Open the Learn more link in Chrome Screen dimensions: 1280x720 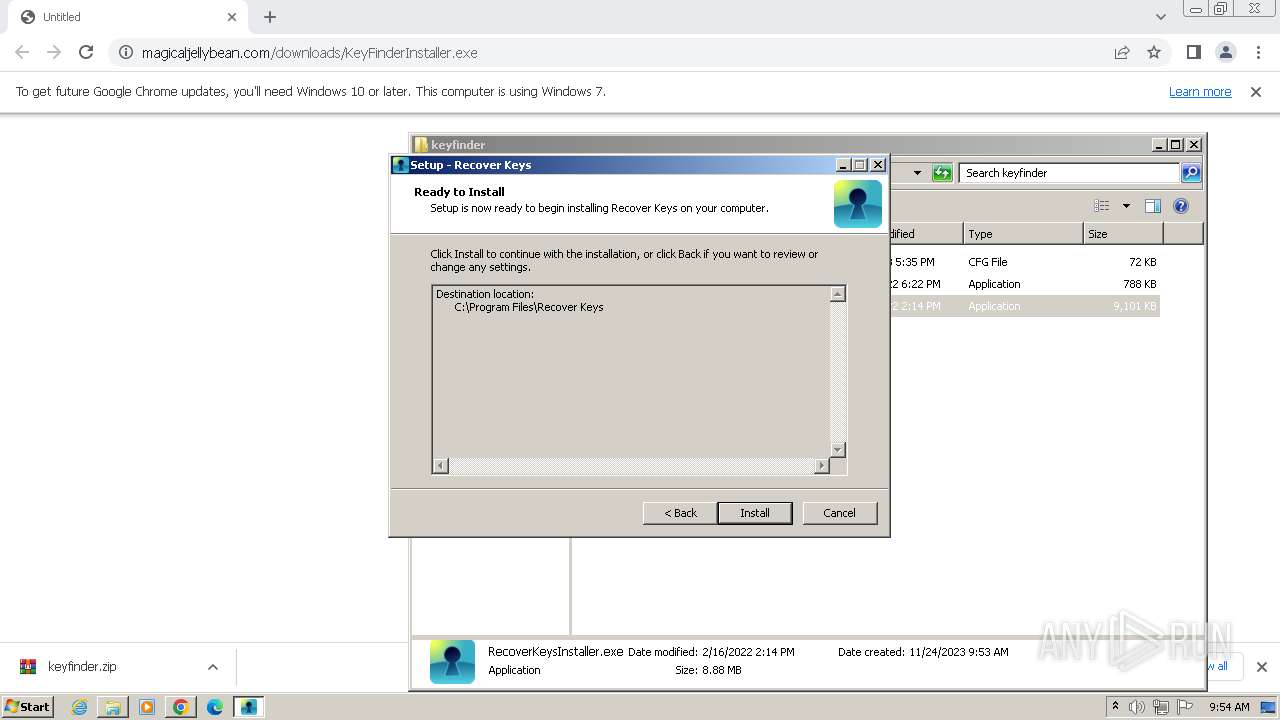pos(1200,91)
